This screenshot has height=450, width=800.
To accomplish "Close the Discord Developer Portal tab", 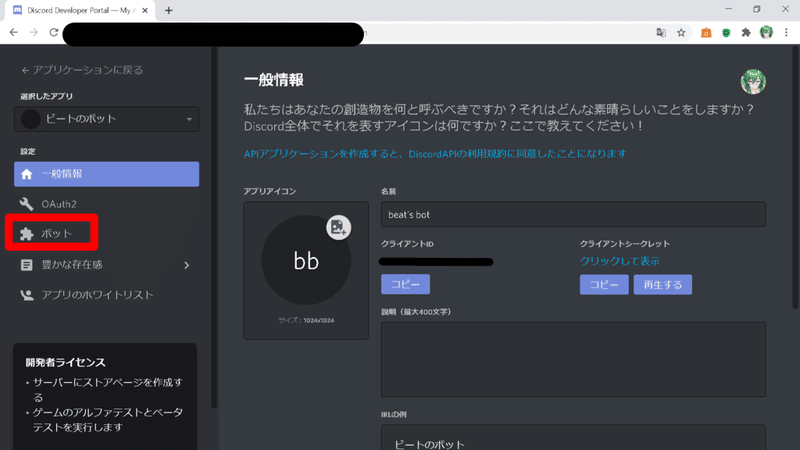I will pyautogui.click(x=145, y=10).
